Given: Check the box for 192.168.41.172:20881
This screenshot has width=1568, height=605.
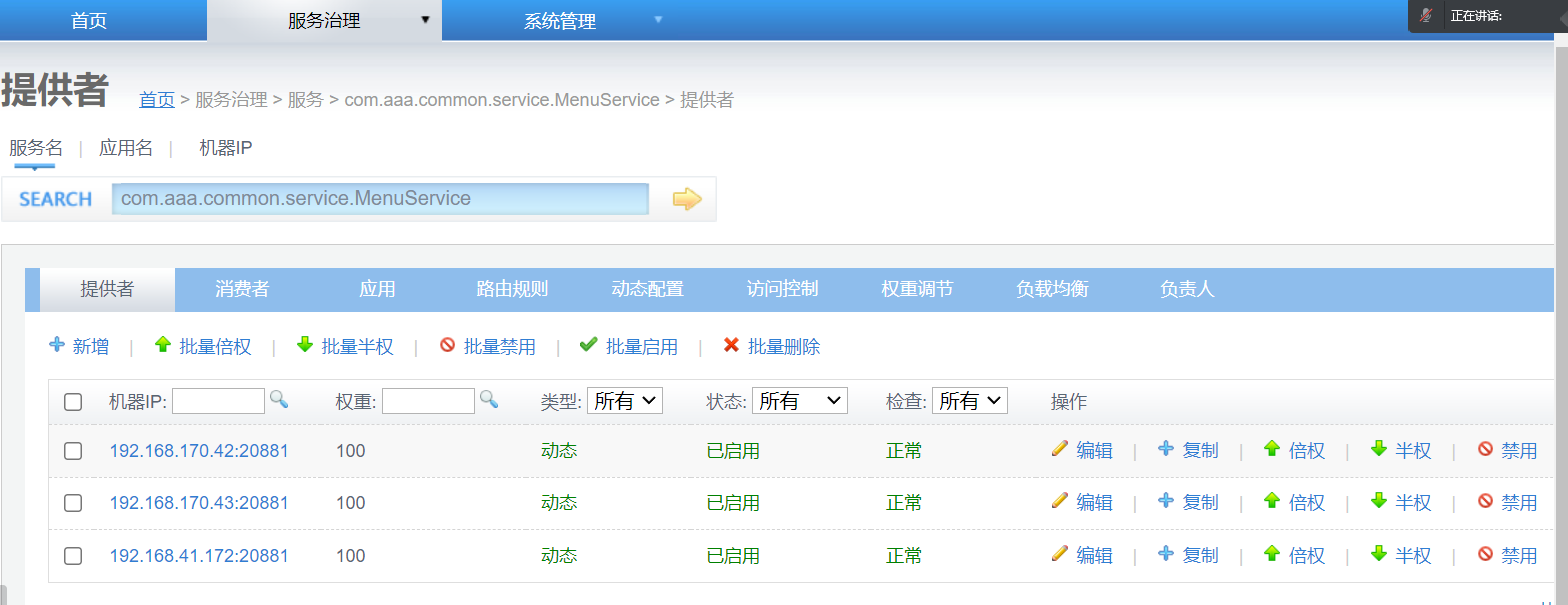Looking at the screenshot, I should coord(73,556).
